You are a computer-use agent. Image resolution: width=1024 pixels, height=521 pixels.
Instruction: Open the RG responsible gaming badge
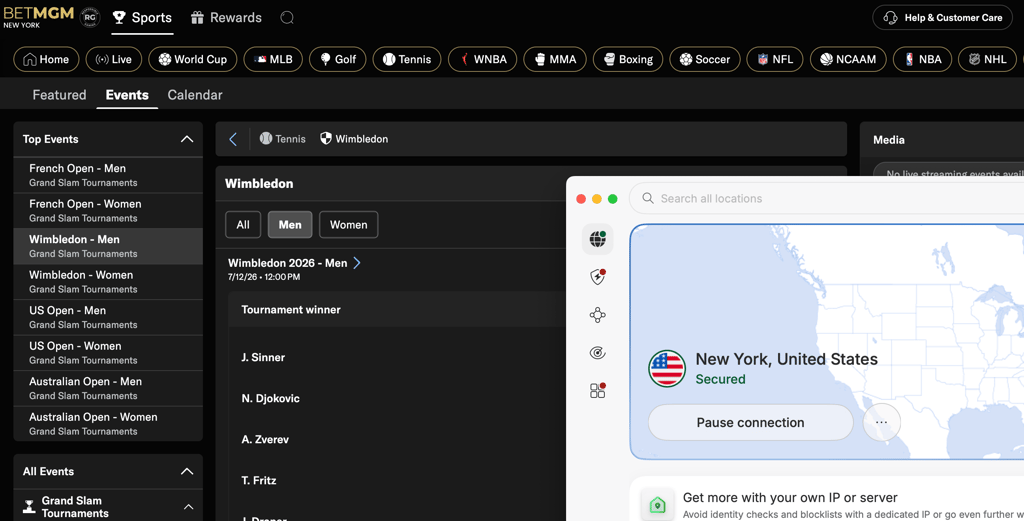tap(89, 18)
